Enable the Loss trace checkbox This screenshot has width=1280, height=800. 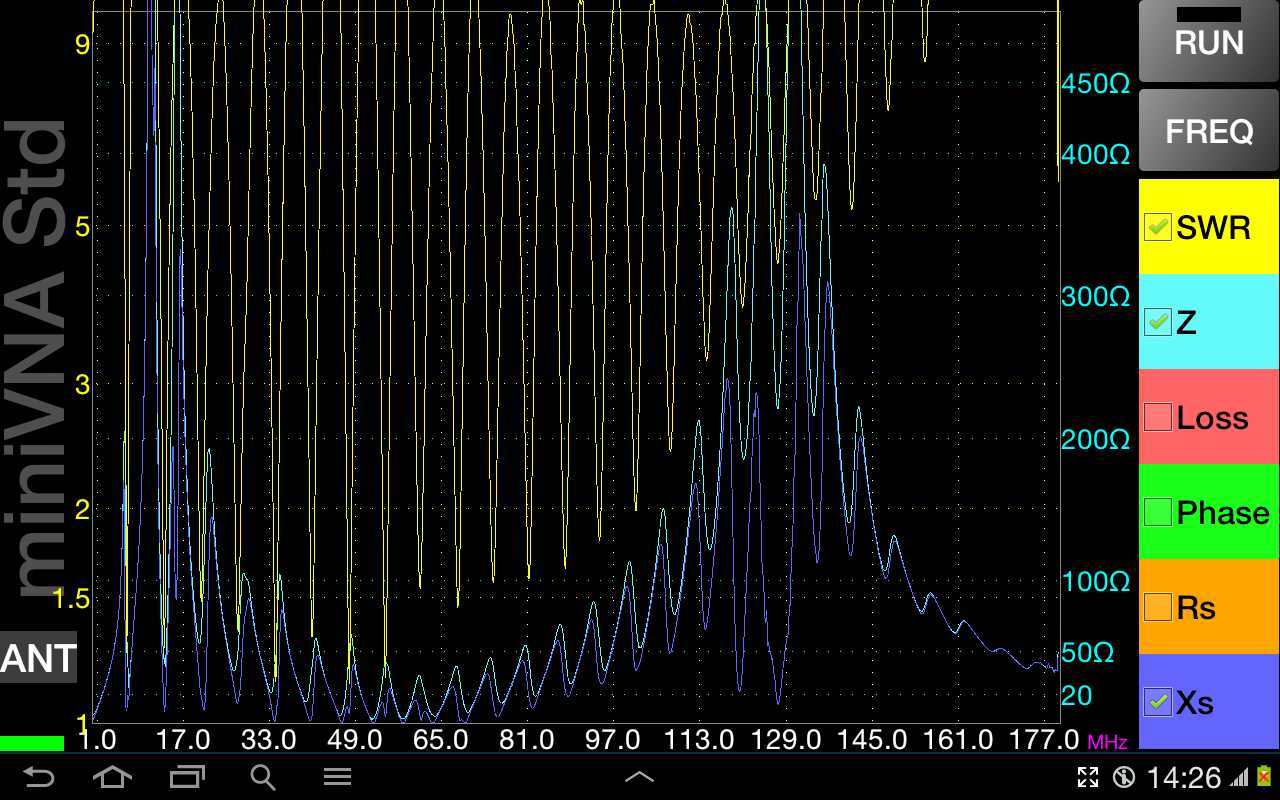[1157, 417]
